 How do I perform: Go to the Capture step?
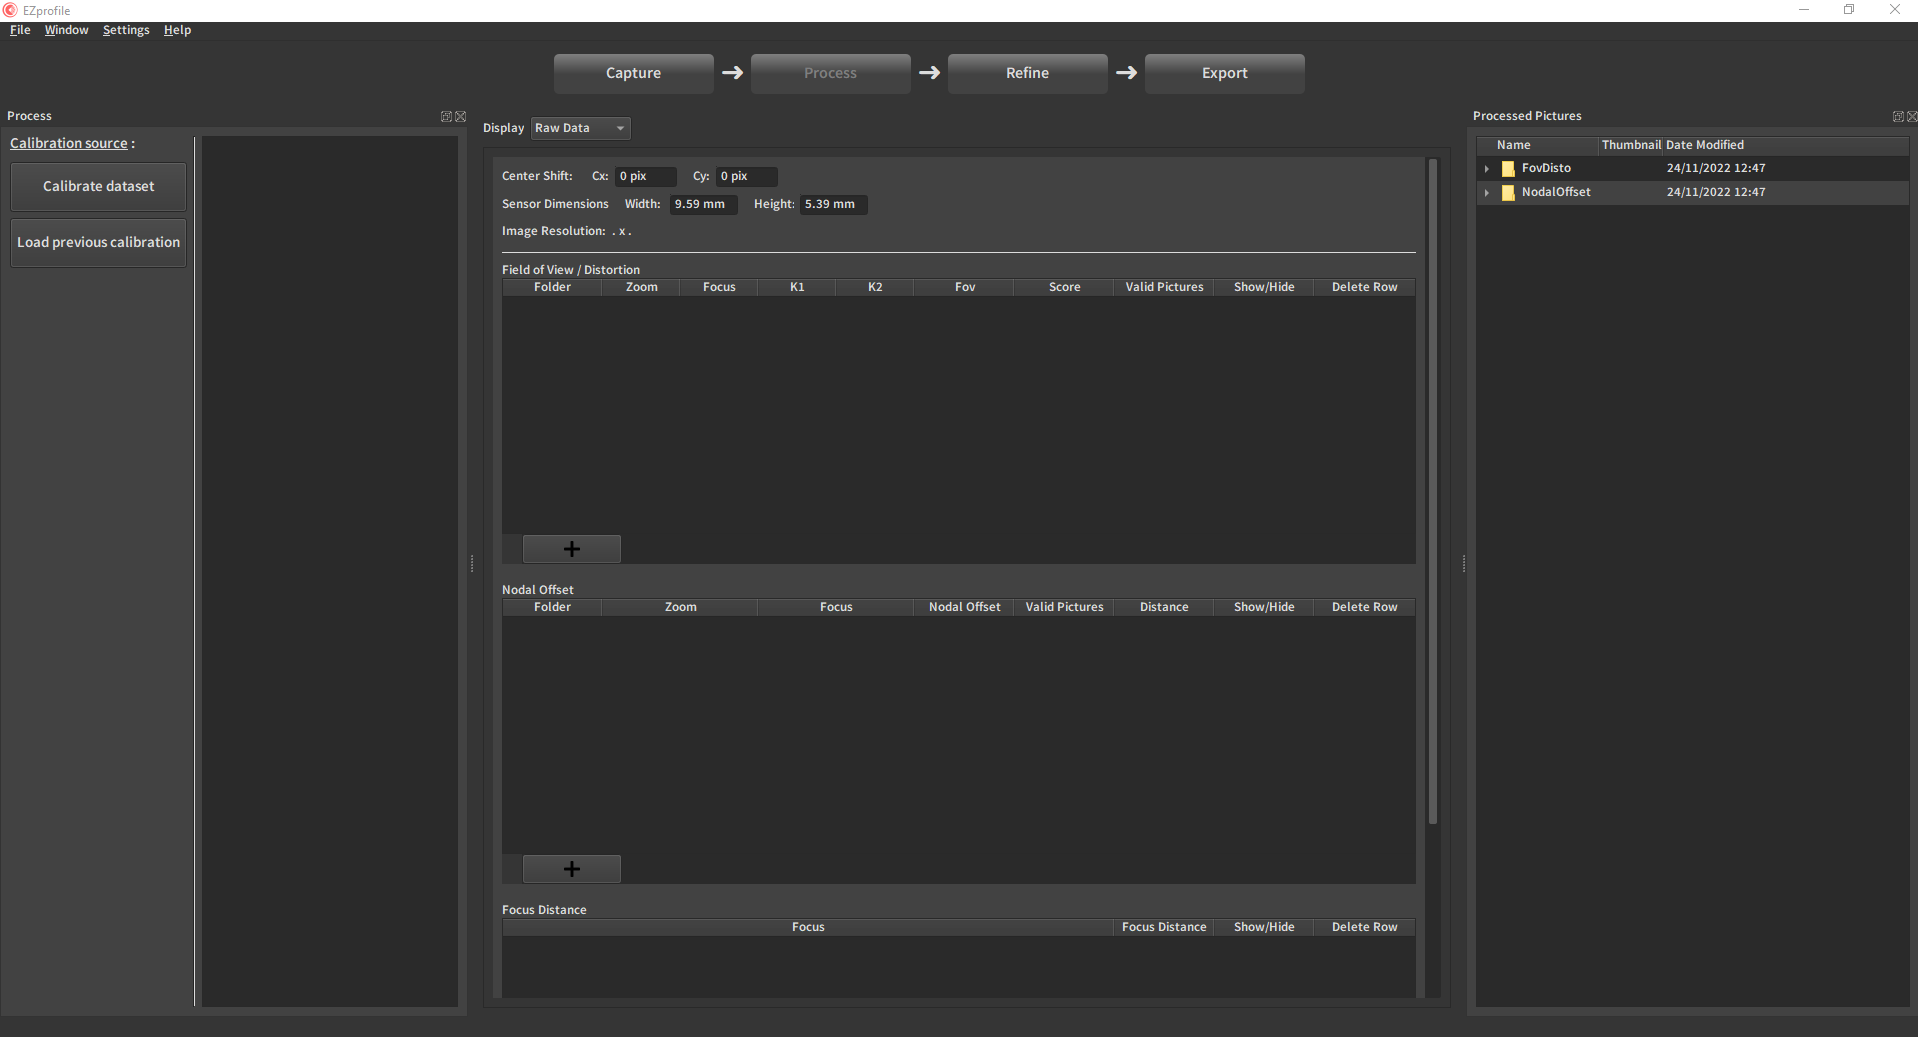point(633,73)
